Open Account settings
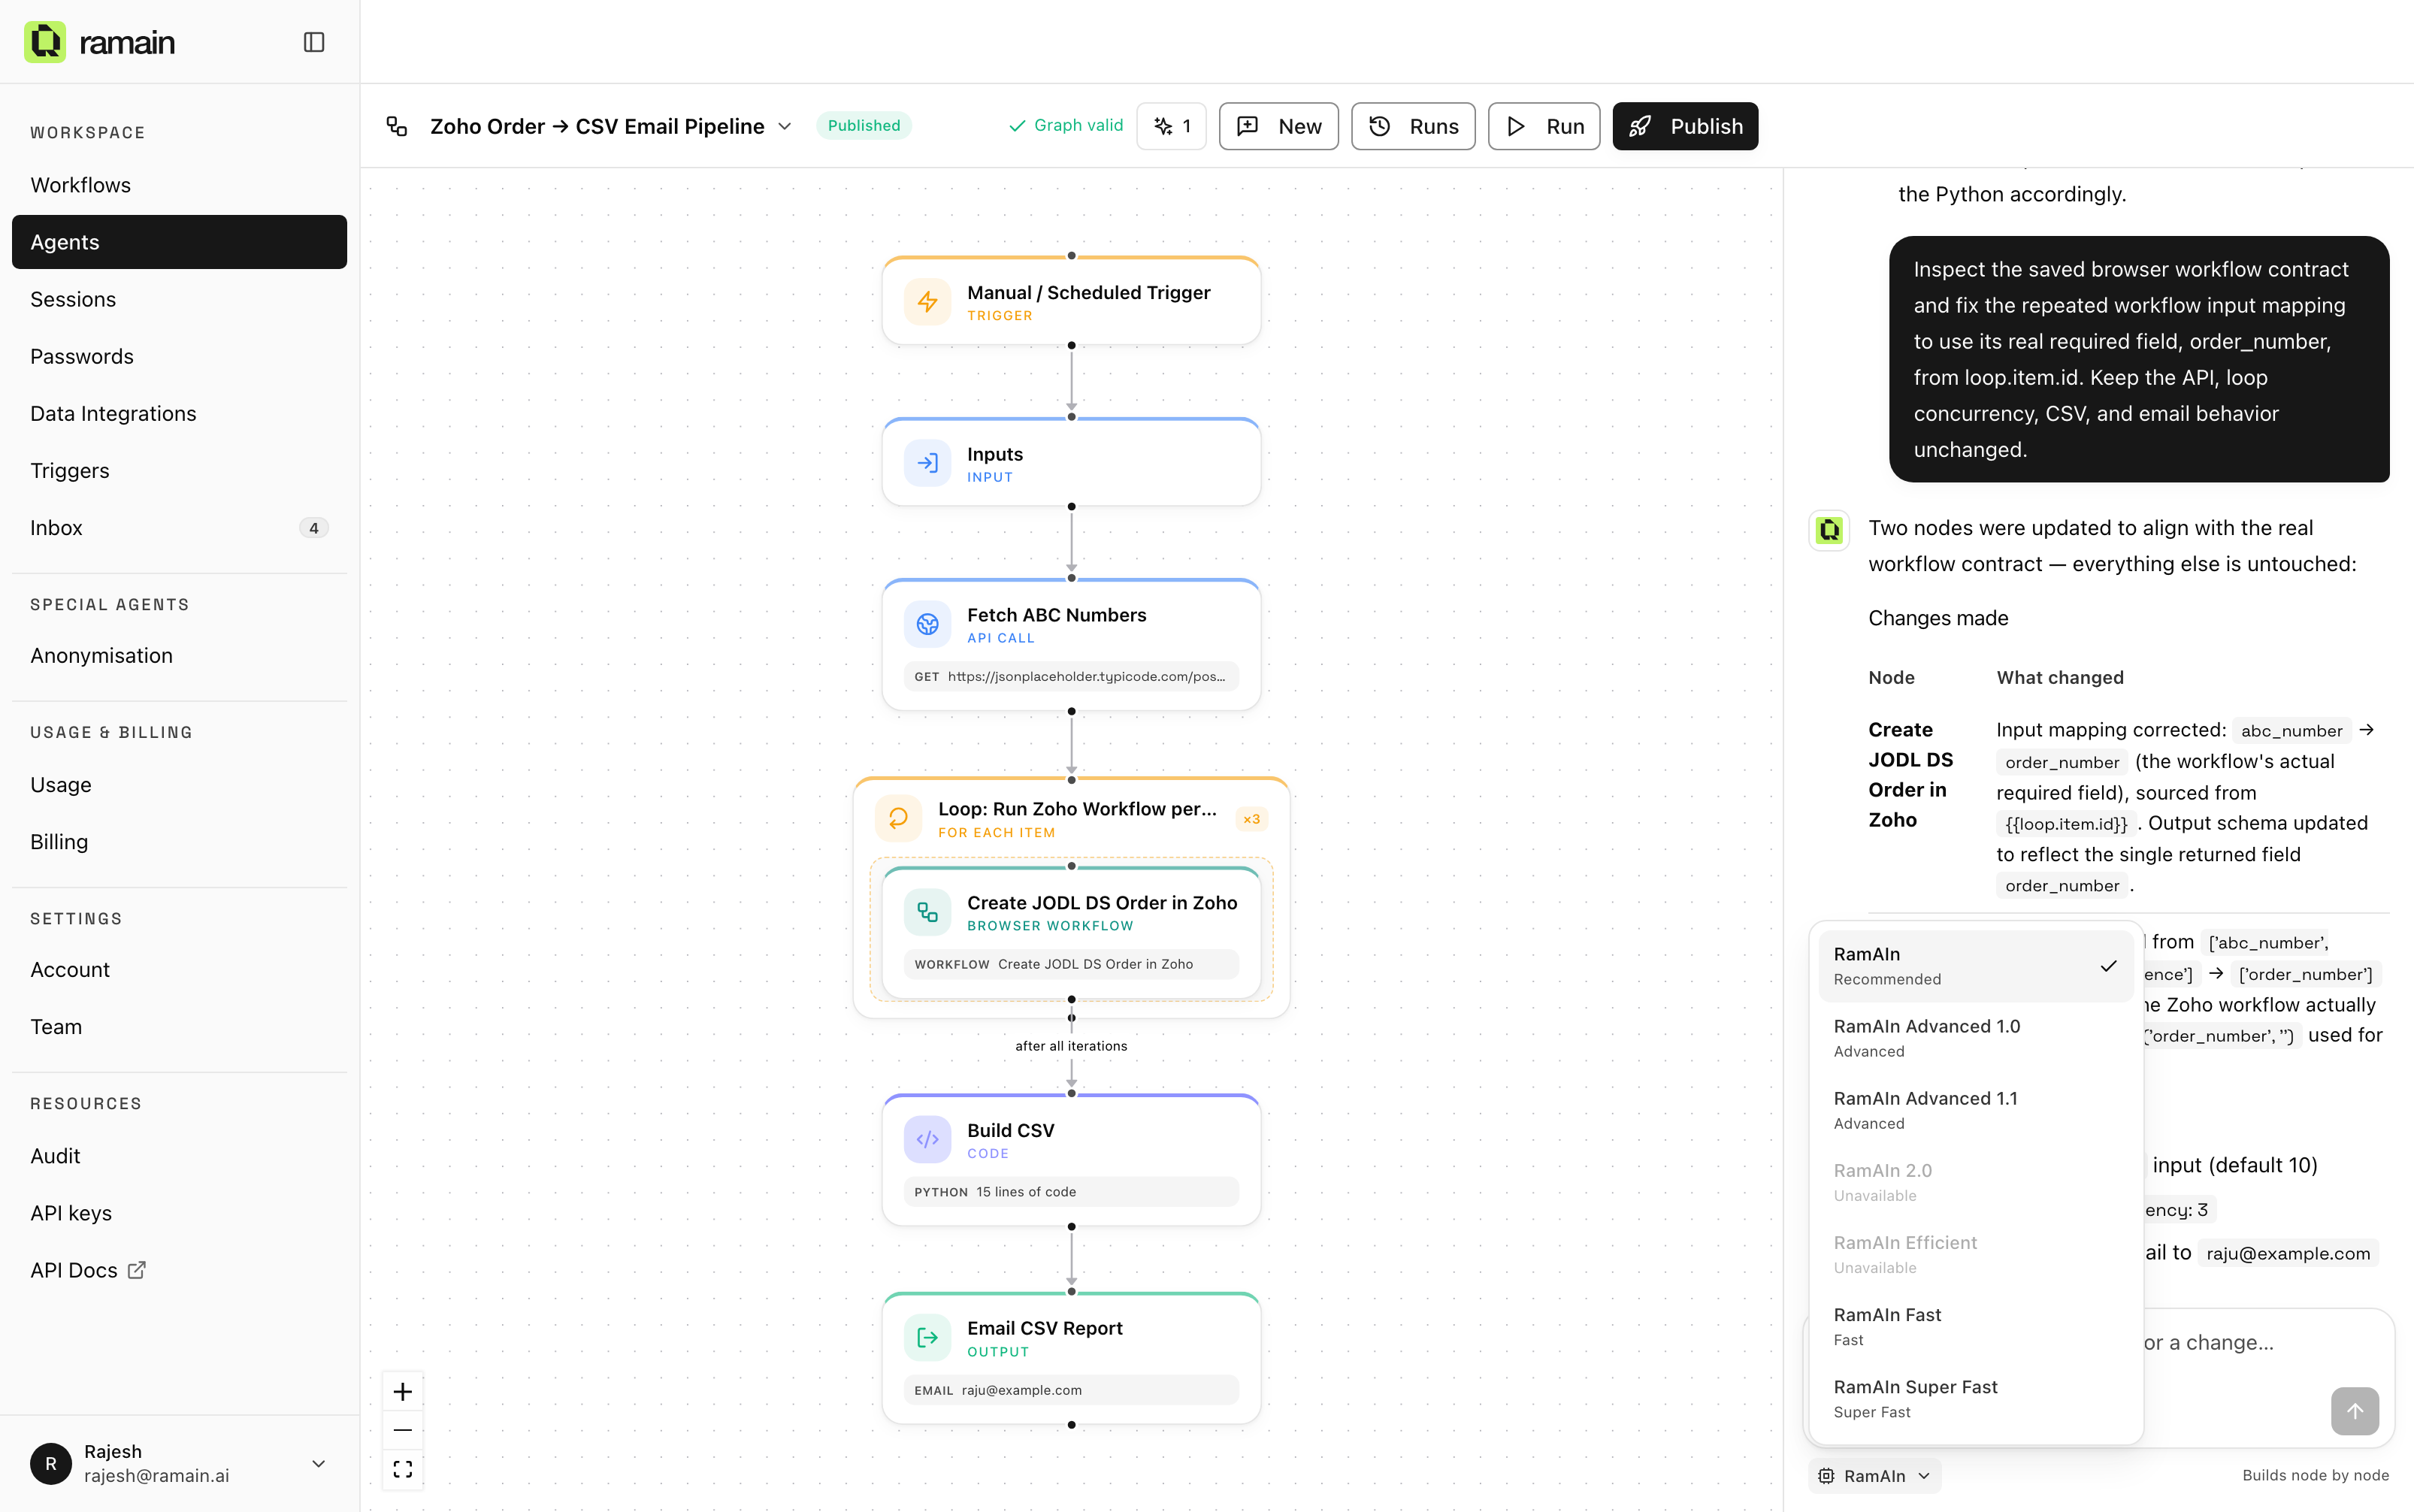The width and height of the screenshot is (2414, 1512). click(x=179, y=970)
